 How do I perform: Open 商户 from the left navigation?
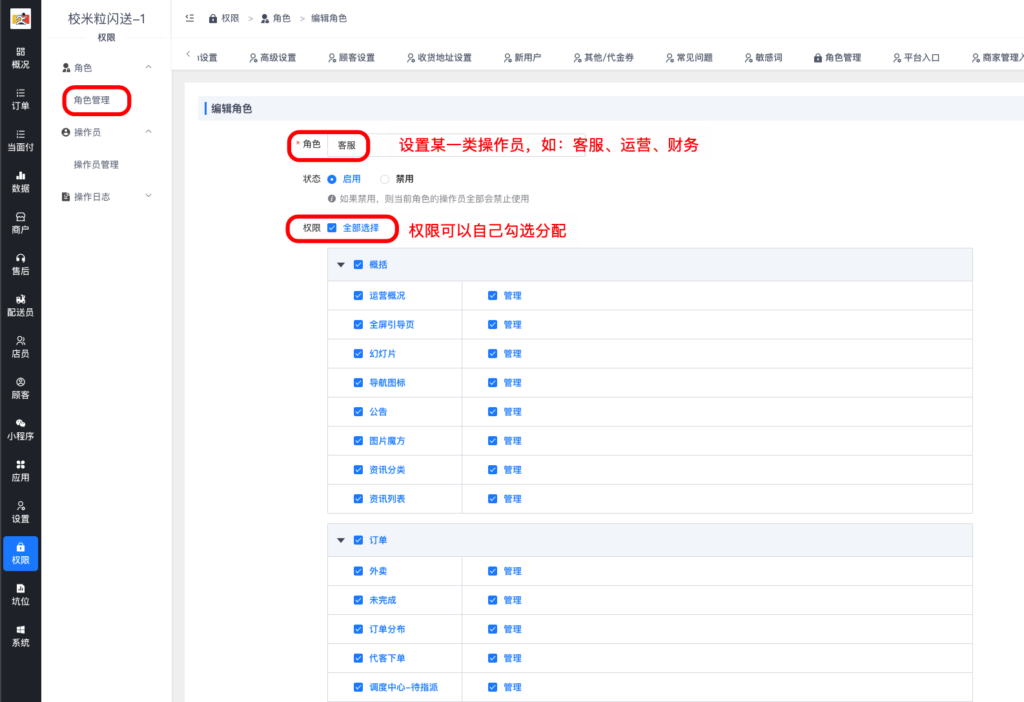20,223
